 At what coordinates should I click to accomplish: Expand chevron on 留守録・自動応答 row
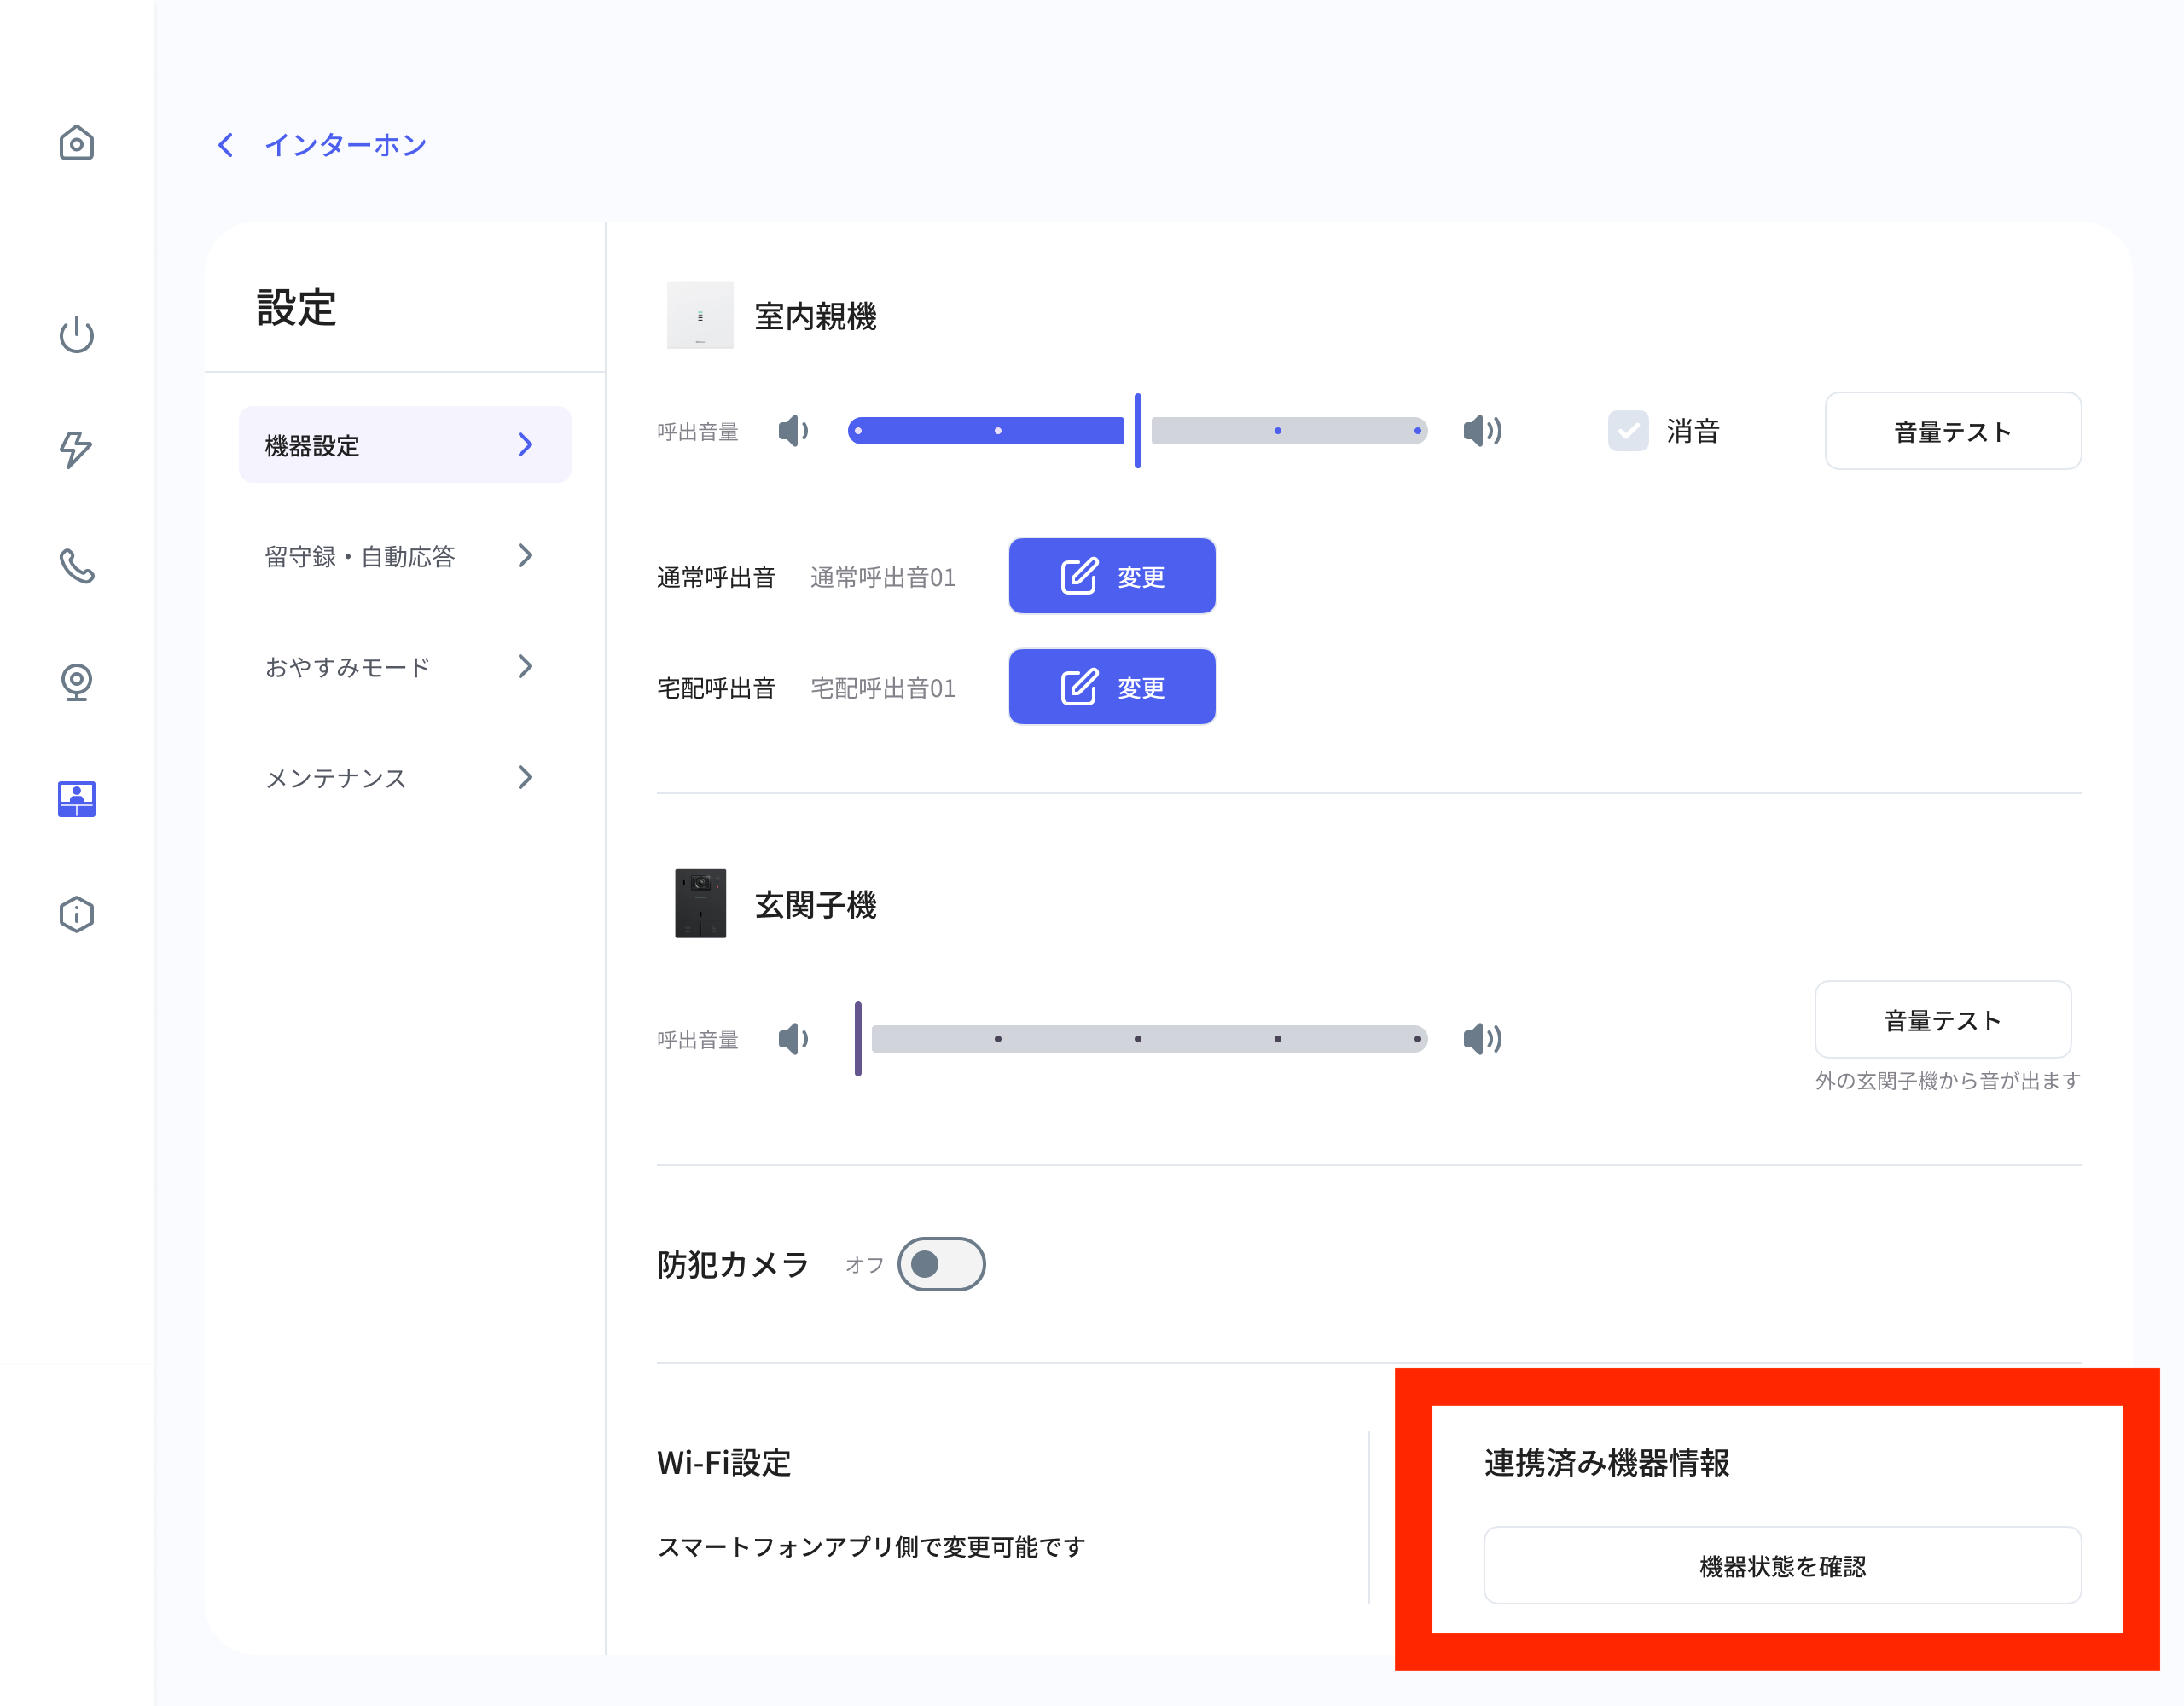pyautogui.click(x=525, y=555)
